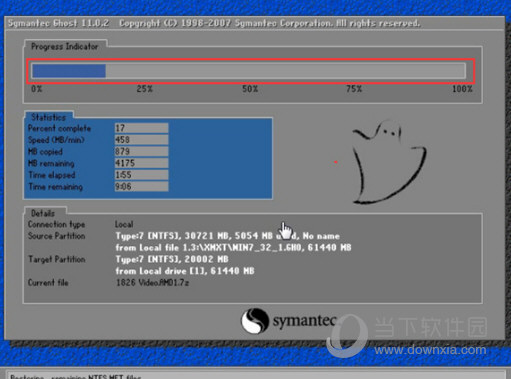
Task: Click the 50% progress scale mark
Action: (x=250, y=89)
